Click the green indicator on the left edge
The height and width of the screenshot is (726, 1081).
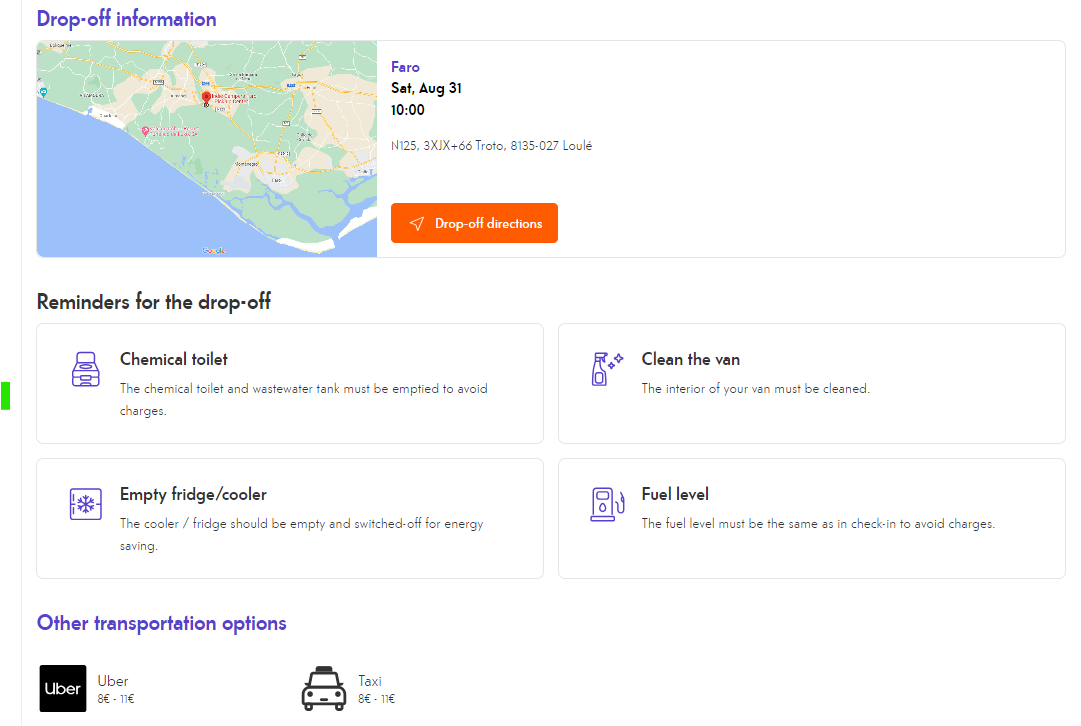coord(5,395)
